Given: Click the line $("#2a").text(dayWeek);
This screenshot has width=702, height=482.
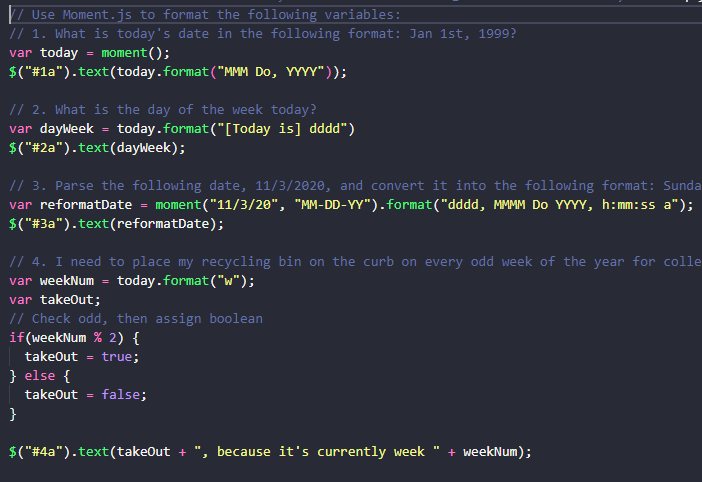Looking at the screenshot, I should pyautogui.click(x=97, y=148).
